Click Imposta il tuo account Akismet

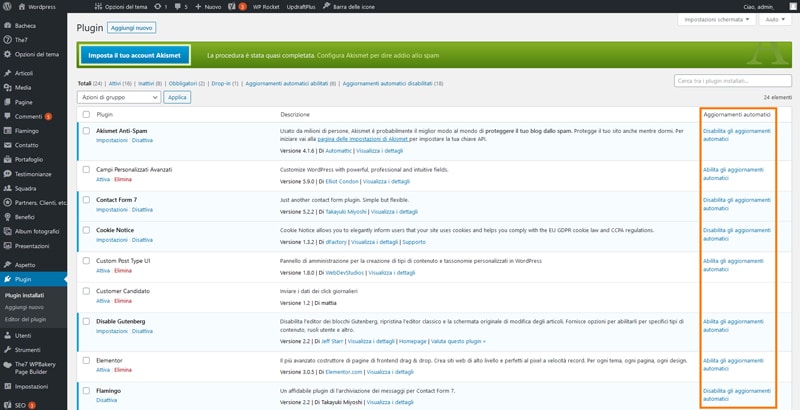coord(135,55)
